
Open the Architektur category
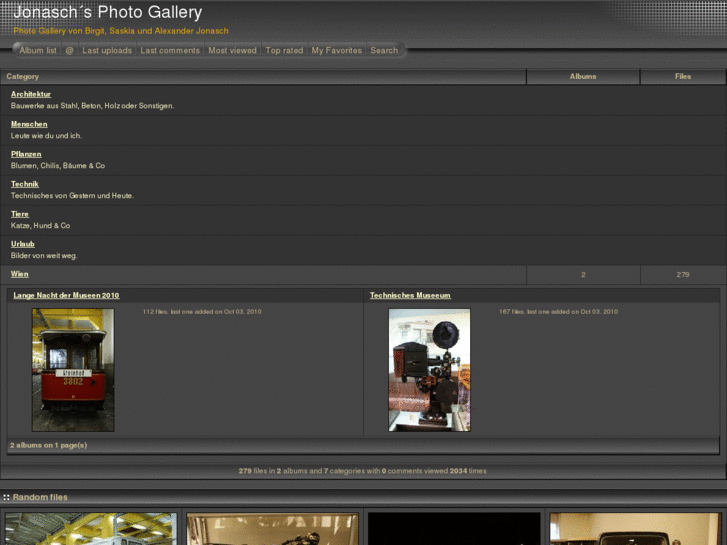click(31, 94)
